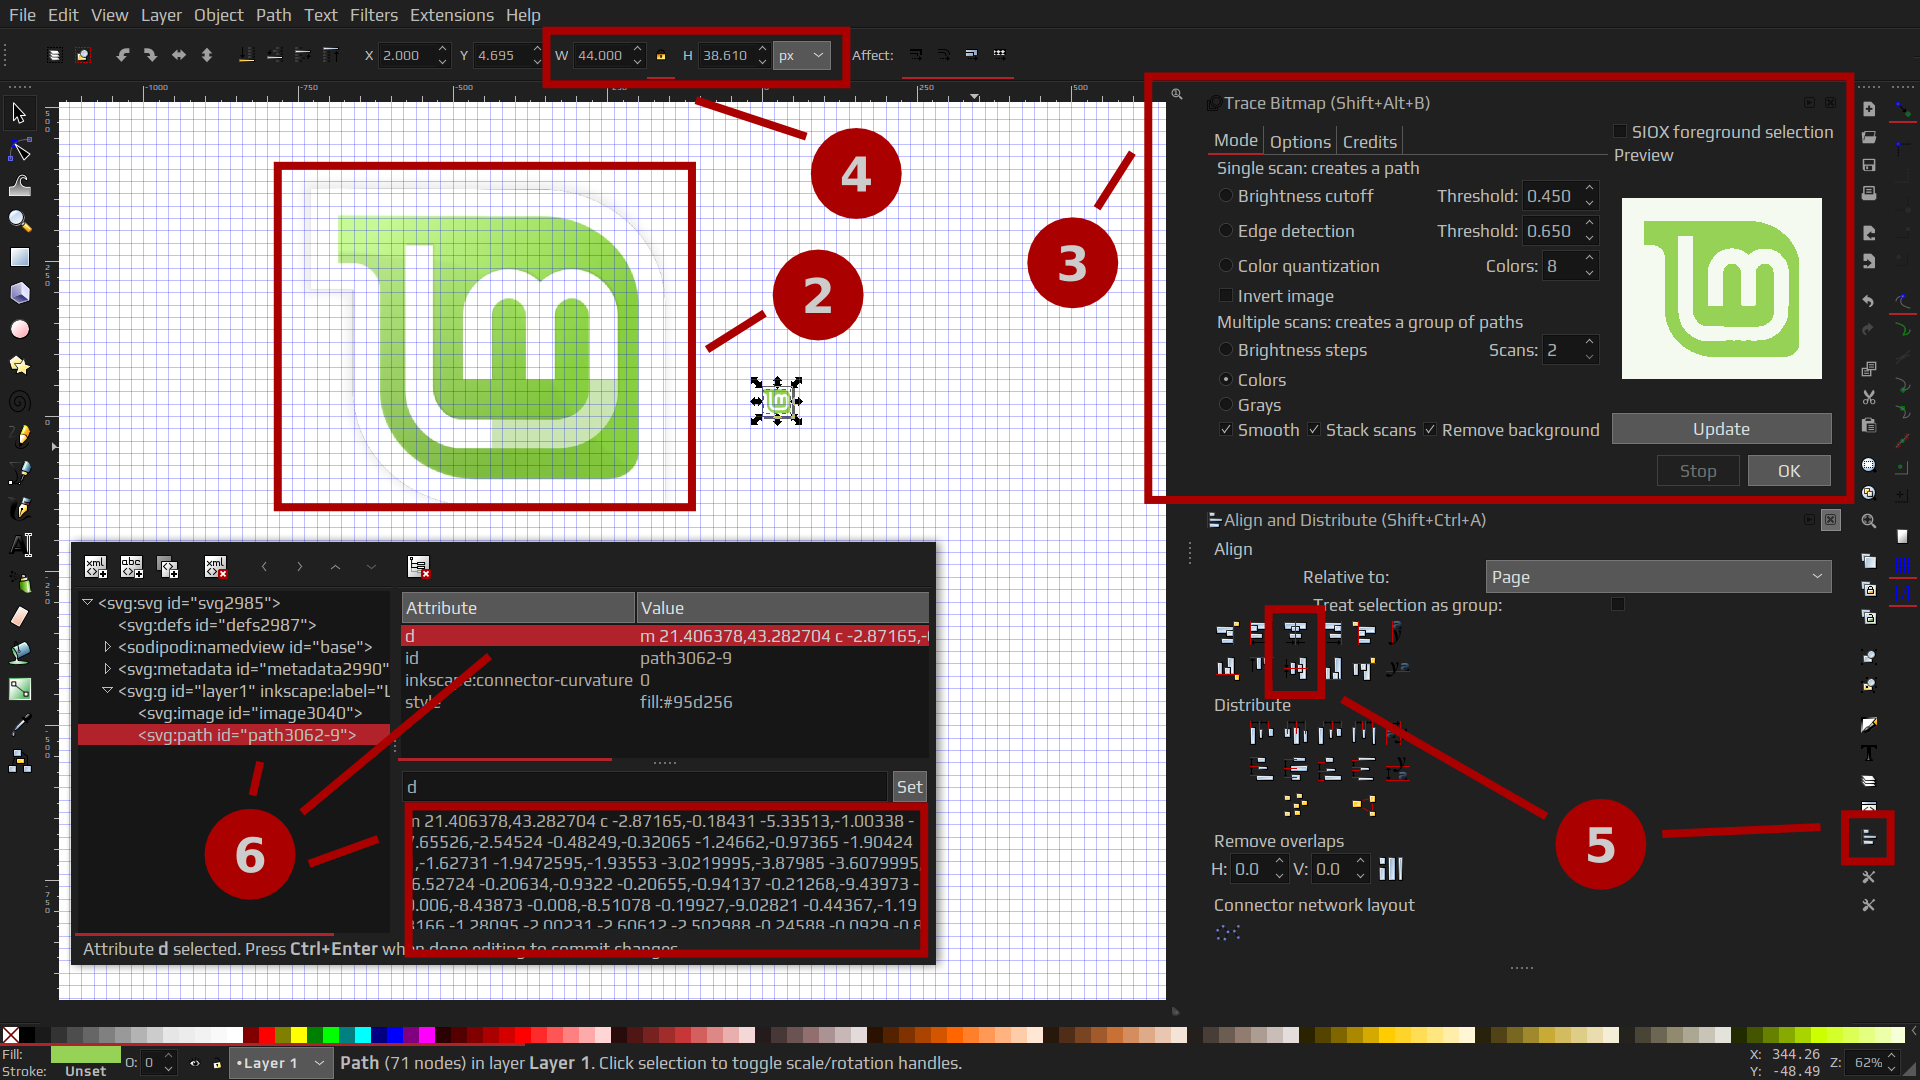
Task: Pick the yellow swatch in palette
Action: click(x=298, y=1035)
